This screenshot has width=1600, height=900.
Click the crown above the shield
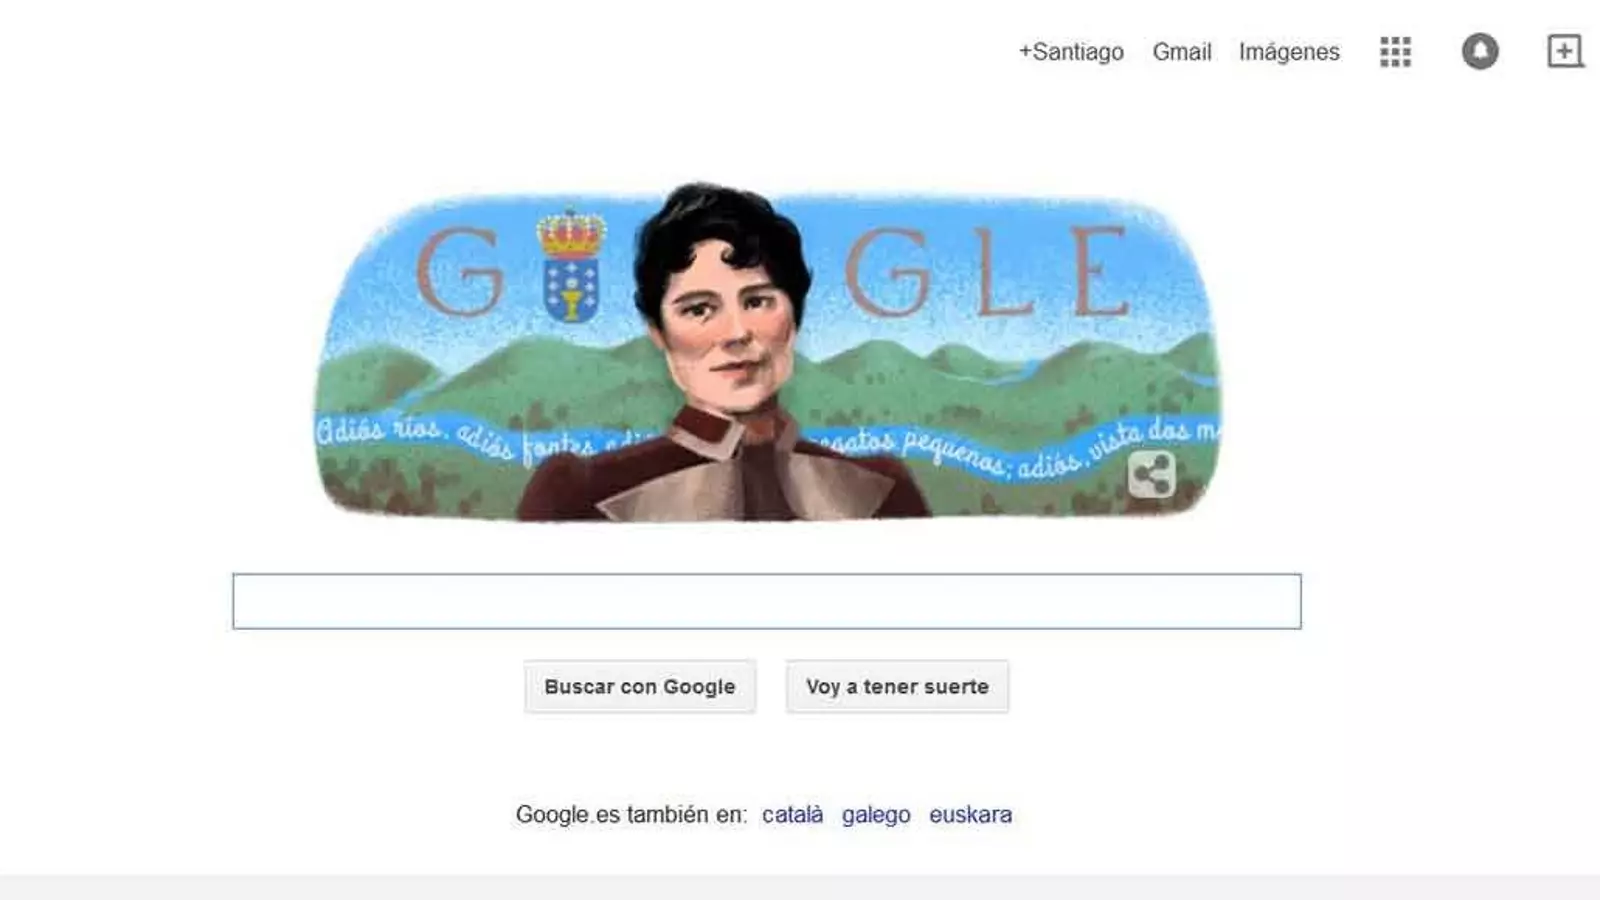click(571, 233)
